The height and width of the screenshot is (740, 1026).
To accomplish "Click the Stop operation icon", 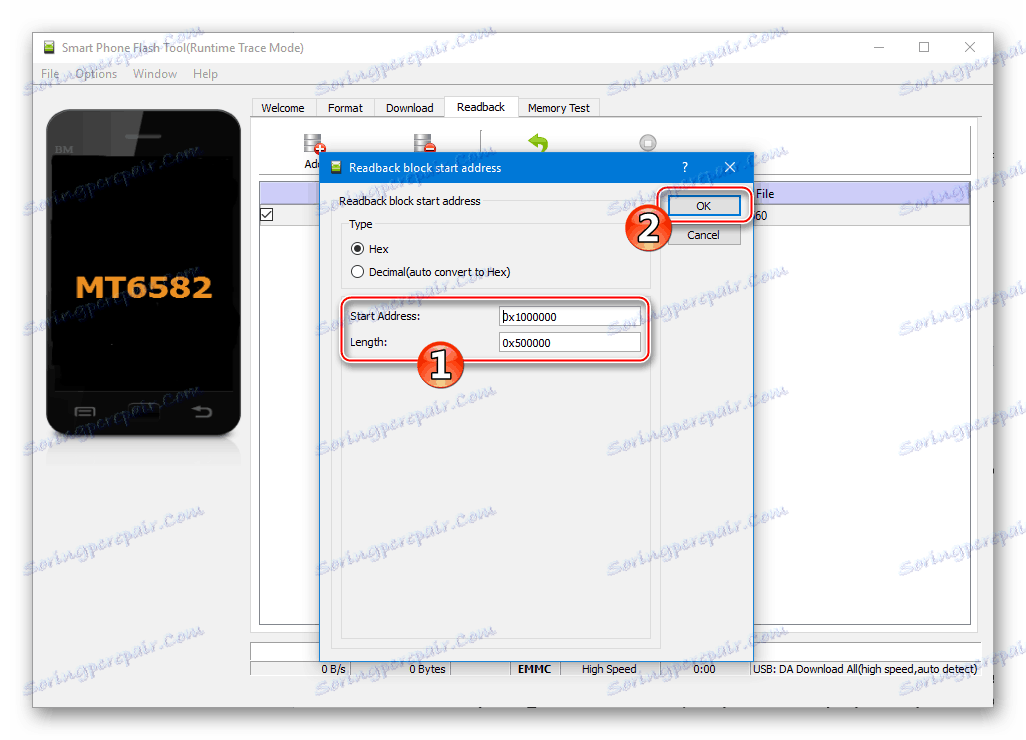I will [647, 142].
